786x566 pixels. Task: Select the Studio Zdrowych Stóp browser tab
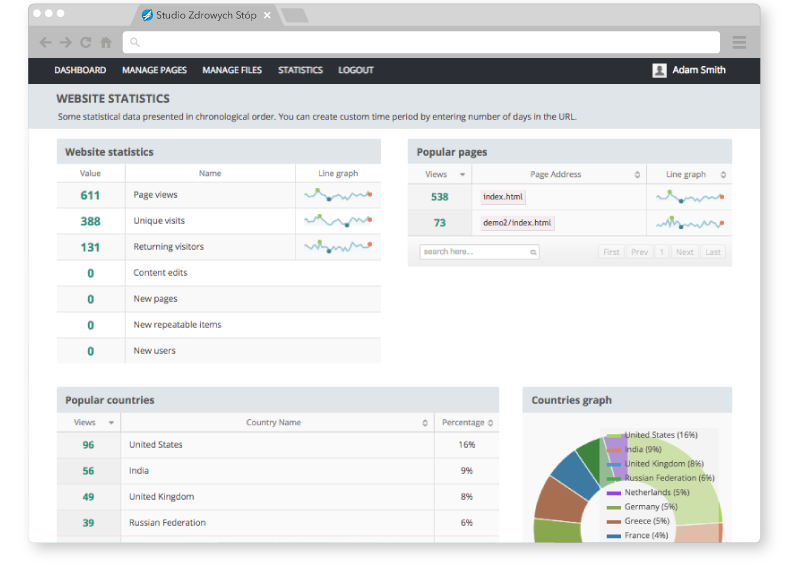point(206,15)
